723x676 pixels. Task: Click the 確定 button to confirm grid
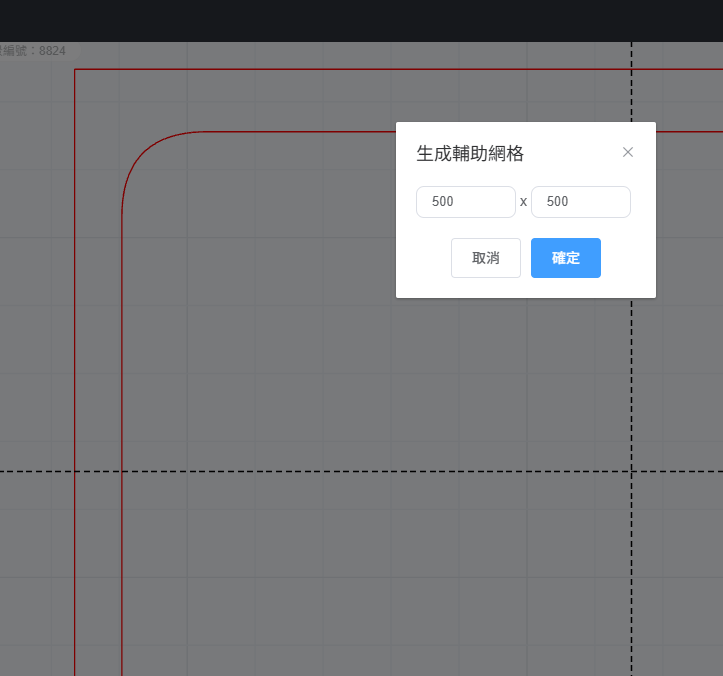[x=565, y=258]
